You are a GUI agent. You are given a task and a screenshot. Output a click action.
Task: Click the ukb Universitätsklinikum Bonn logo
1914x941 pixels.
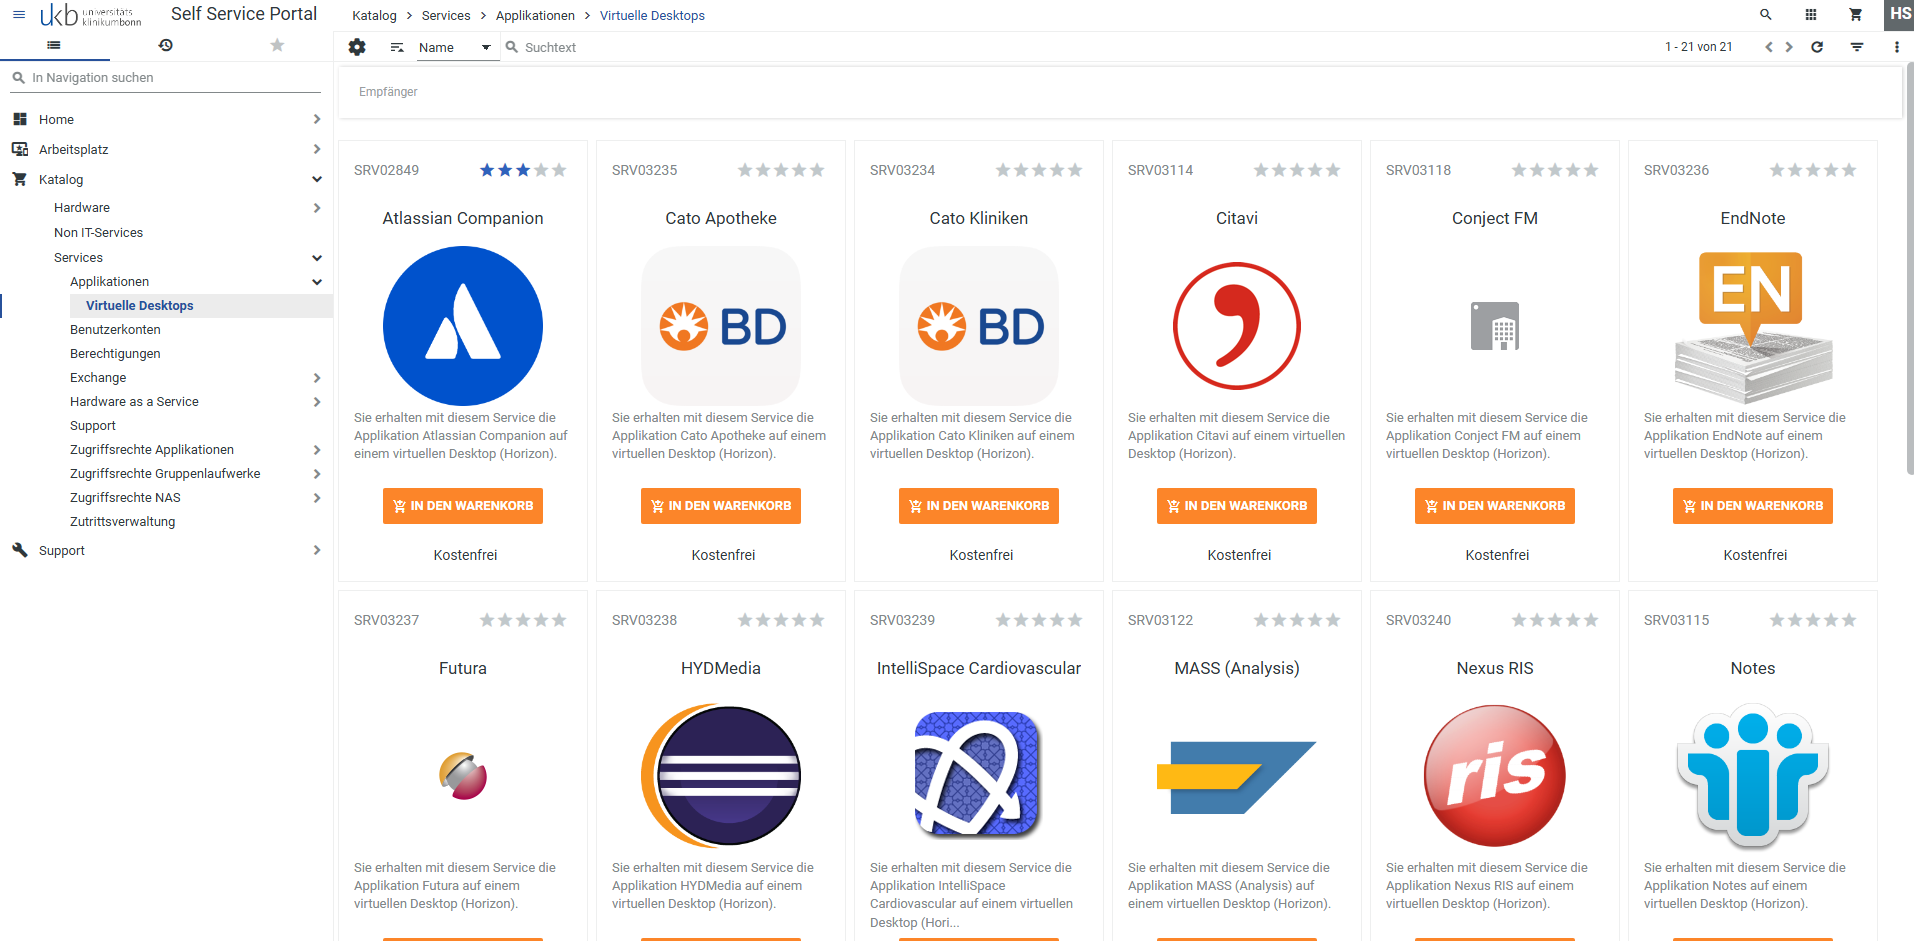[x=91, y=15]
